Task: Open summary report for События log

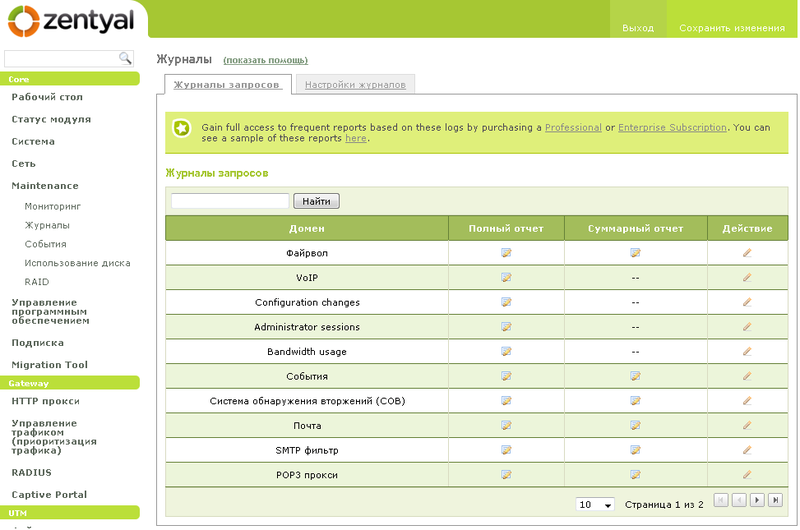Action: (x=635, y=376)
